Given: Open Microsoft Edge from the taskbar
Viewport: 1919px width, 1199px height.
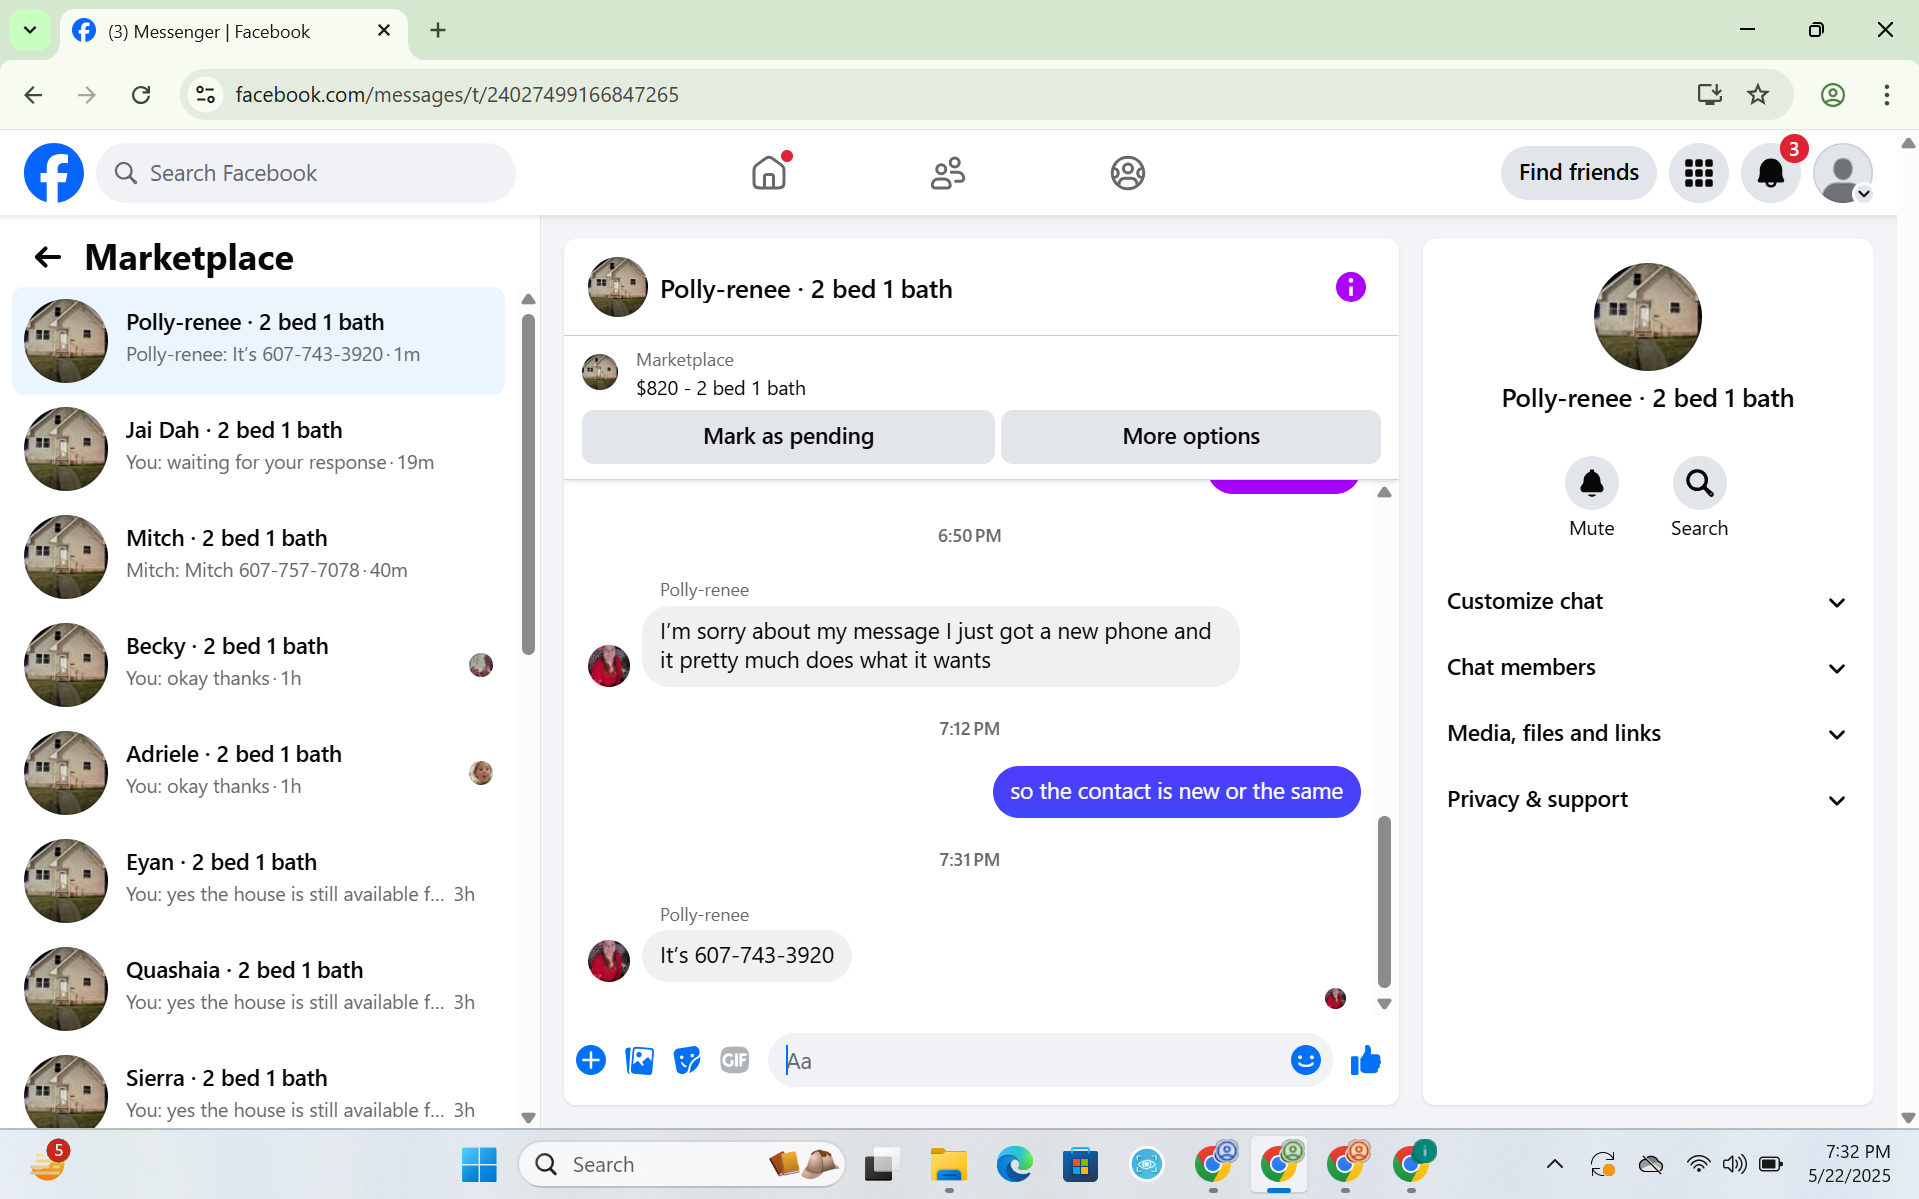Looking at the screenshot, I should (x=1014, y=1164).
